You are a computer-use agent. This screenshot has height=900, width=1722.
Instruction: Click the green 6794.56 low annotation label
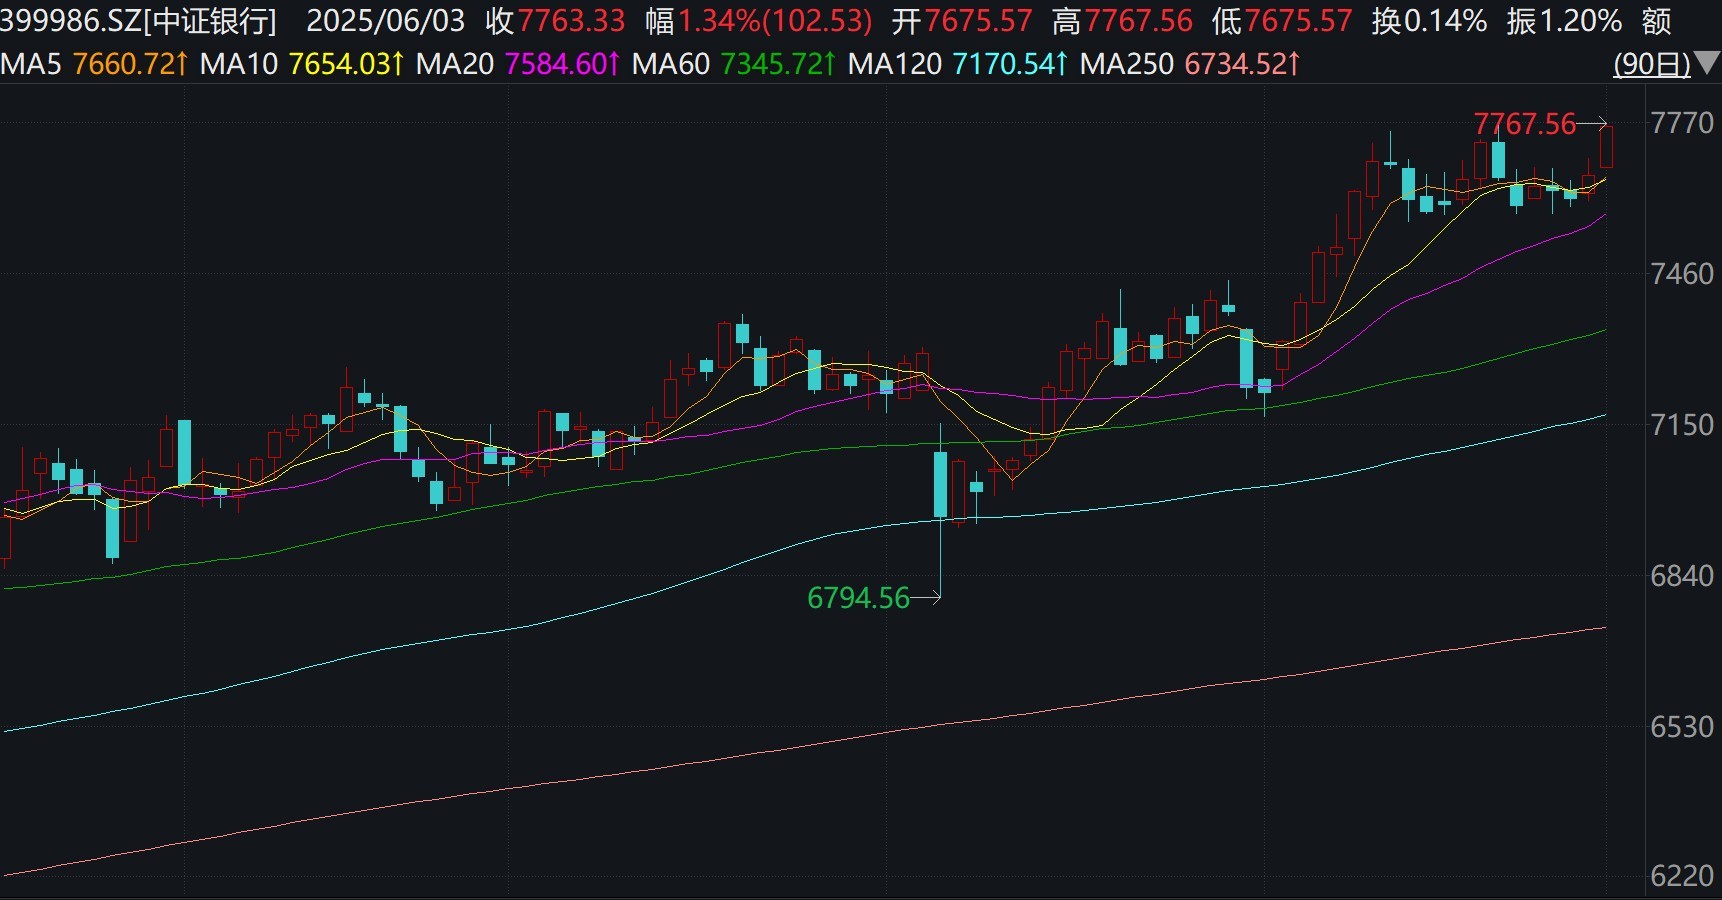858,598
